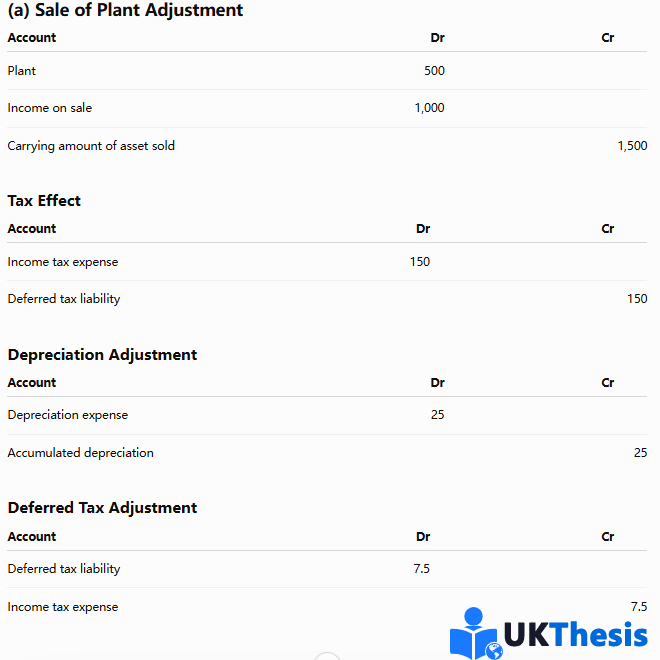Image resolution: width=660 pixels, height=660 pixels.
Task: Click the Cr column header in Depreciation table
Action: pyautogui.click(x=607, y=383)
